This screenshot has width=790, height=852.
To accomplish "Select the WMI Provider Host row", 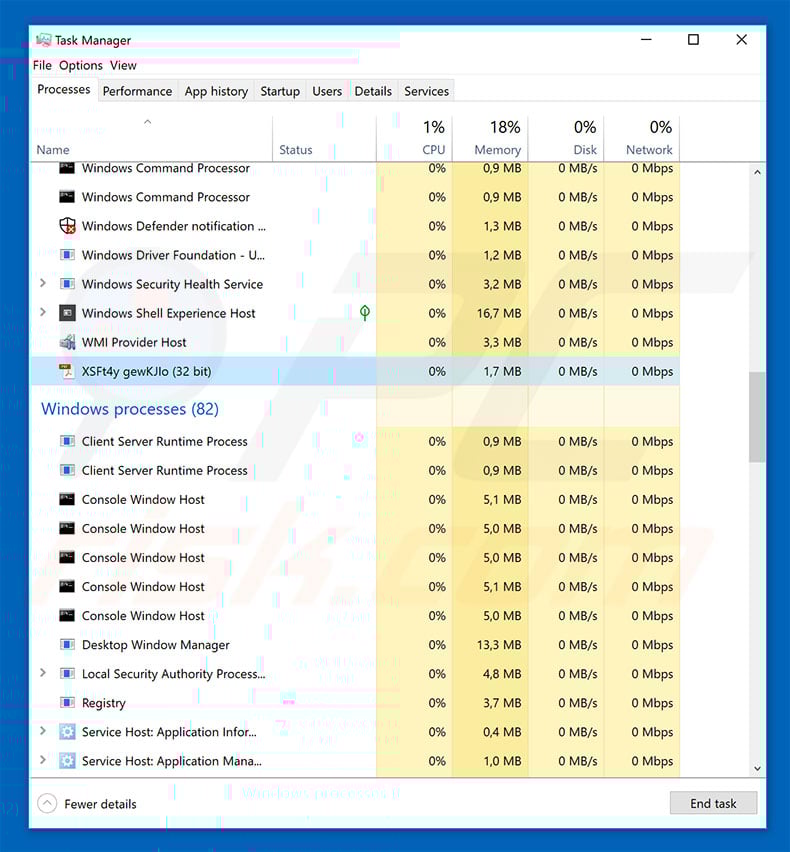I will click(355, 342).
